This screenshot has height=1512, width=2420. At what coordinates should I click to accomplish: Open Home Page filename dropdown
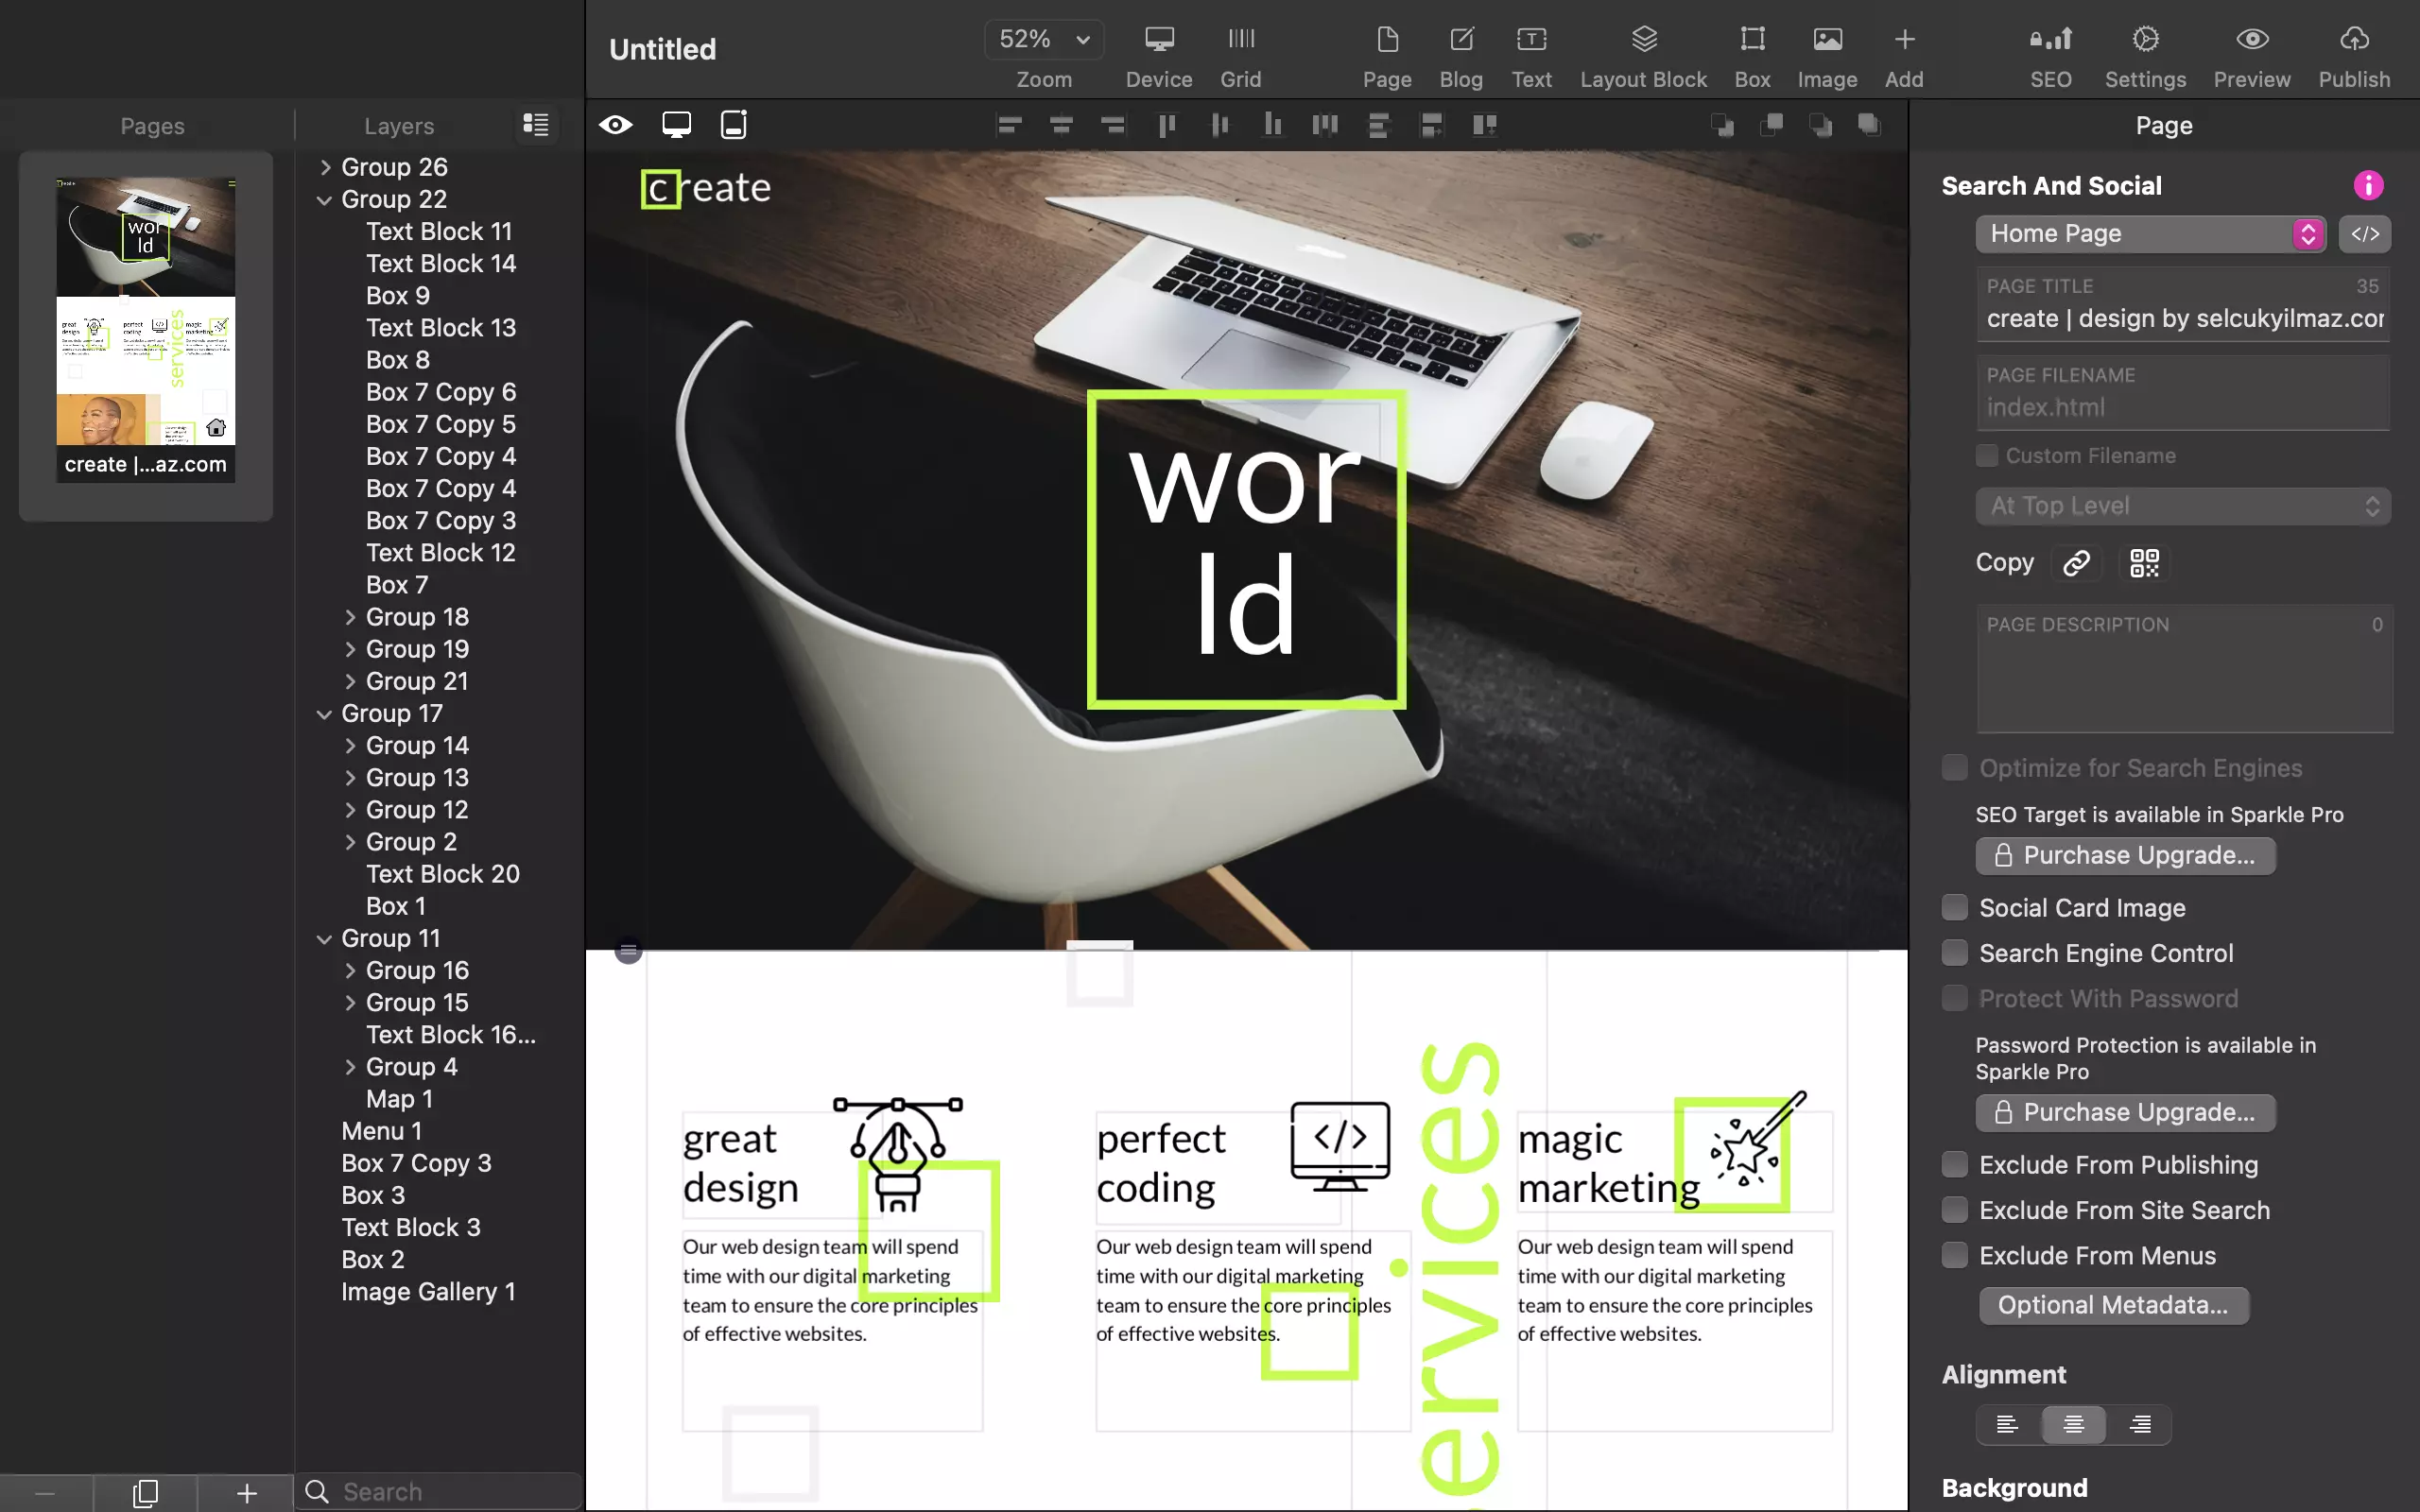[2307, 233]
